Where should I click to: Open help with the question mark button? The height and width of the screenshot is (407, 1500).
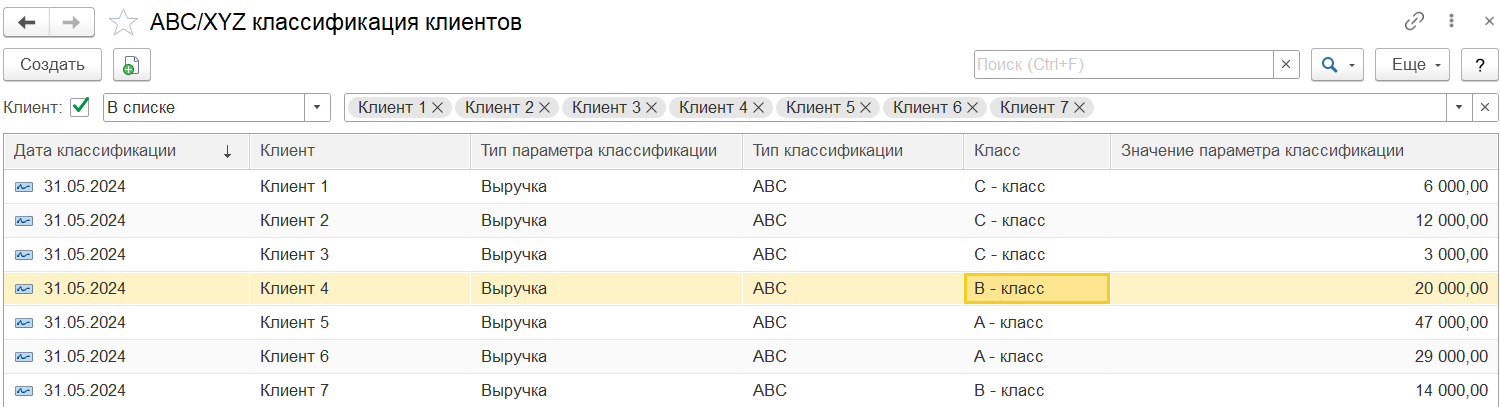point(1479,65)
